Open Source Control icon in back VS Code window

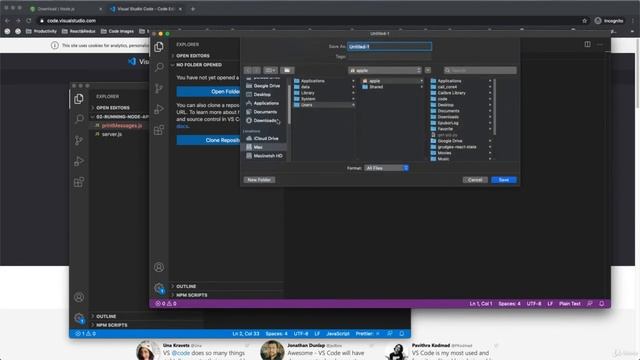click(79, 140)
